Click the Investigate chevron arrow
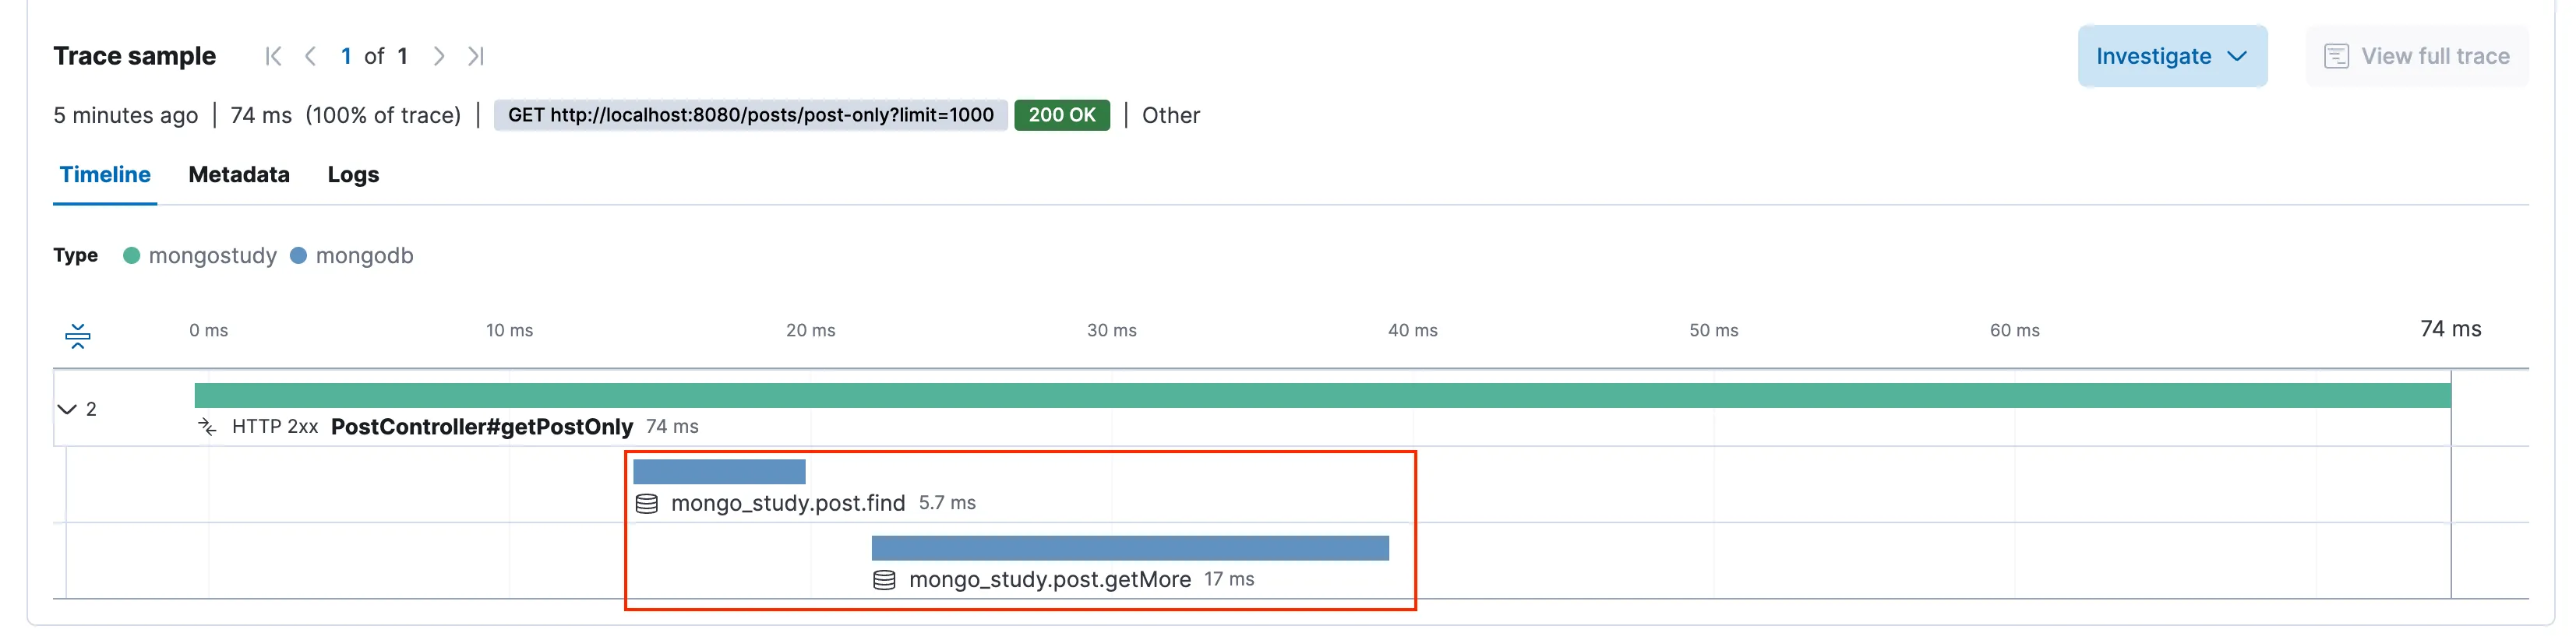 pos(2238,56)
